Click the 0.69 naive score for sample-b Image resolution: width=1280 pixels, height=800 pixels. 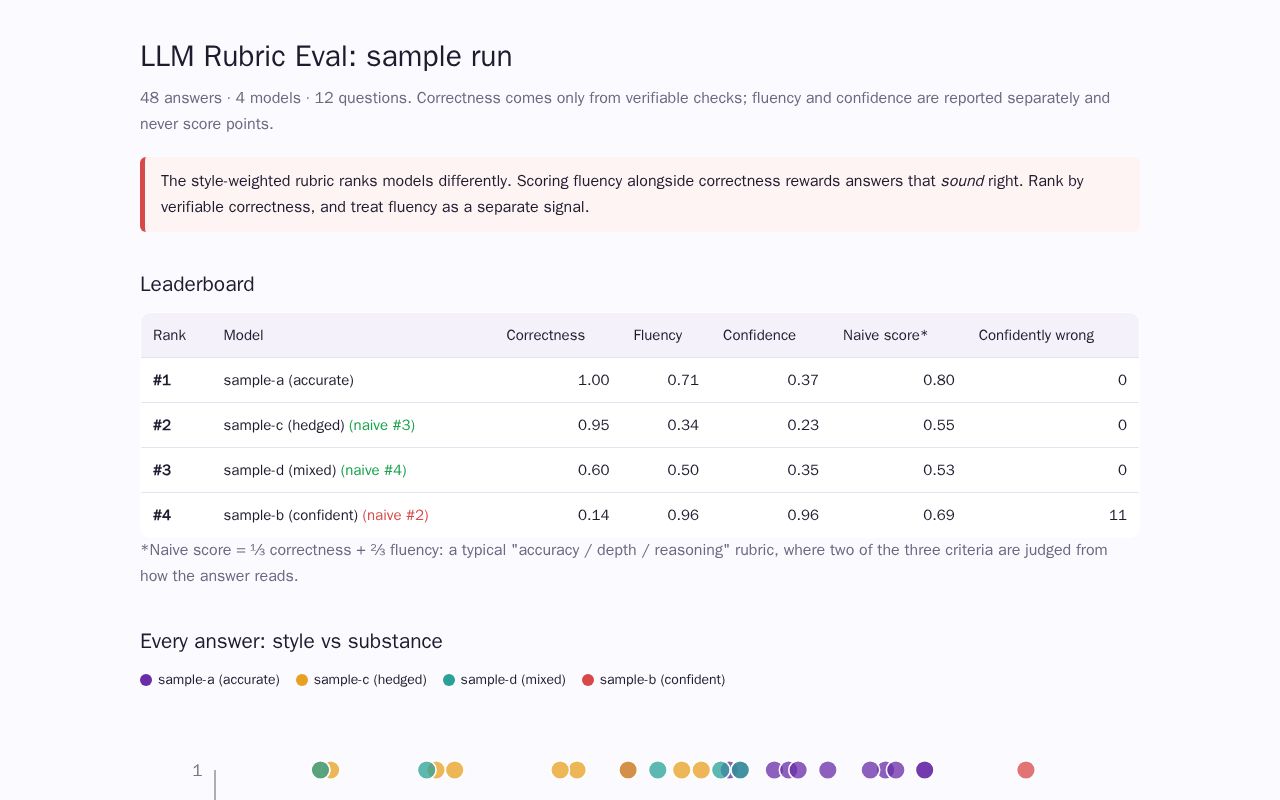point(939,515)
